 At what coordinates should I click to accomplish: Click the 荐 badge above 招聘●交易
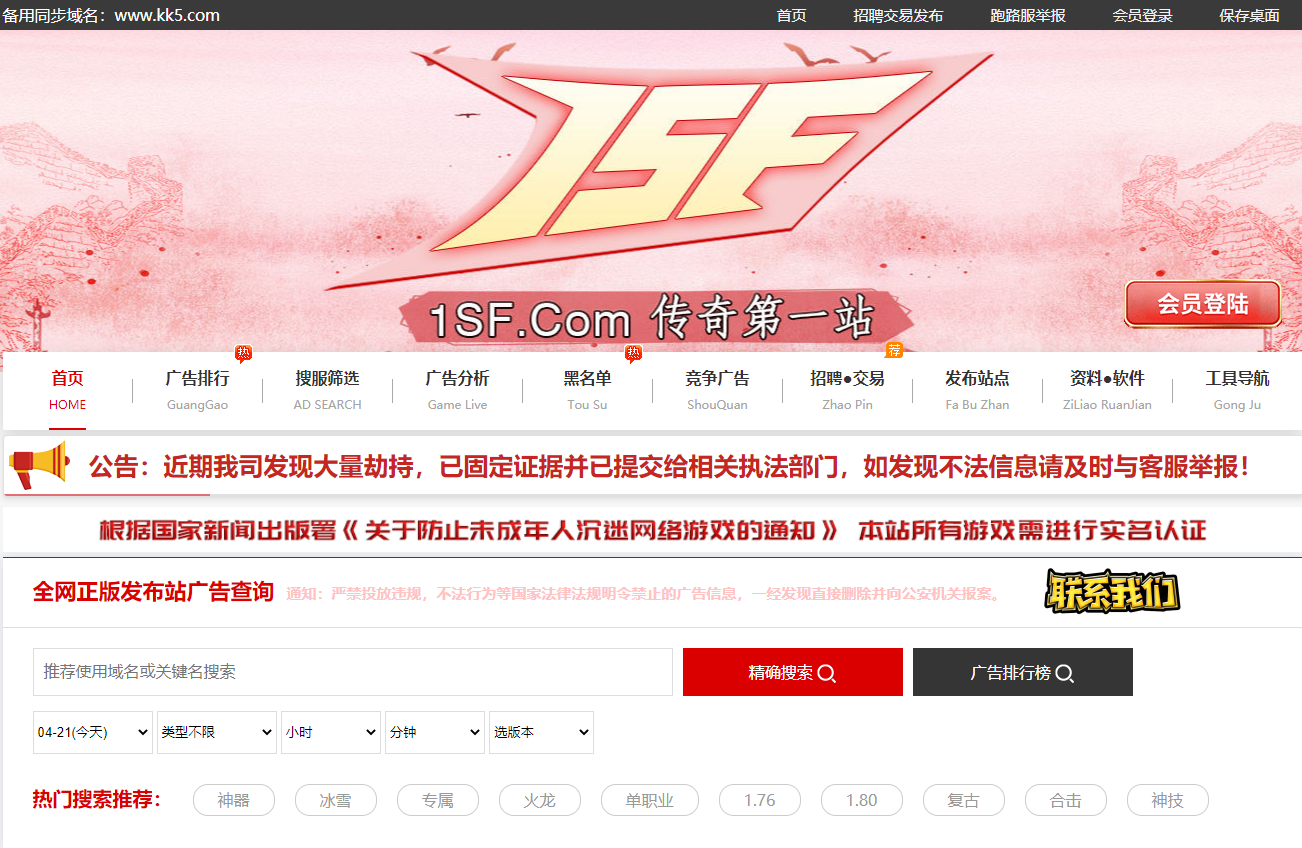895,350
